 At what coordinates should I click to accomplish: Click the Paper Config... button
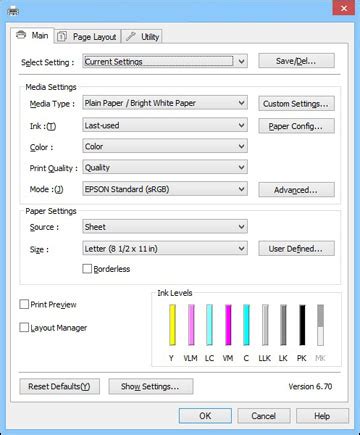pyautogui.click(x=296, y=126)
